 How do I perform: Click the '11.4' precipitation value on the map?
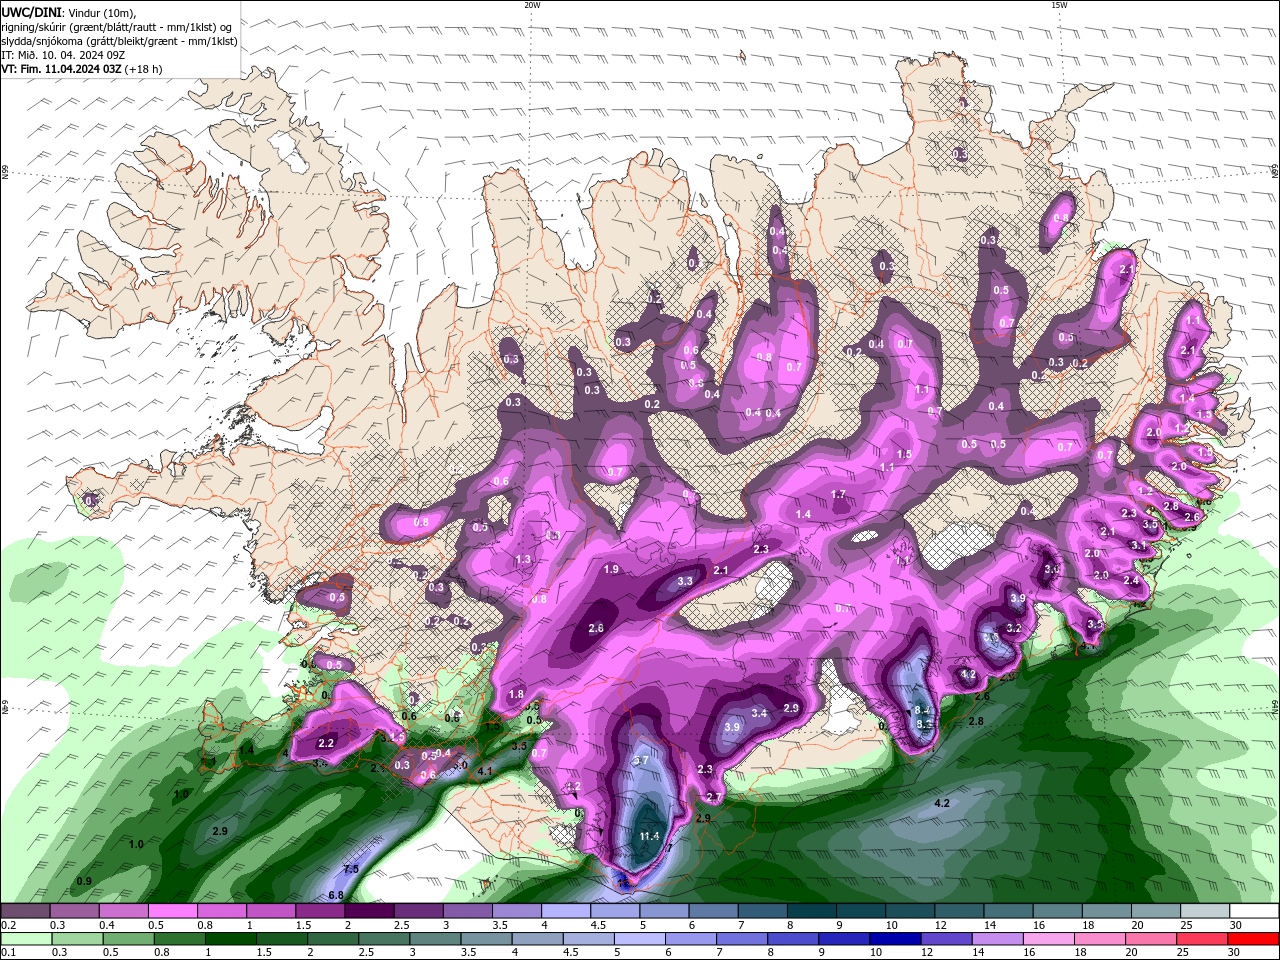(650, 836)
